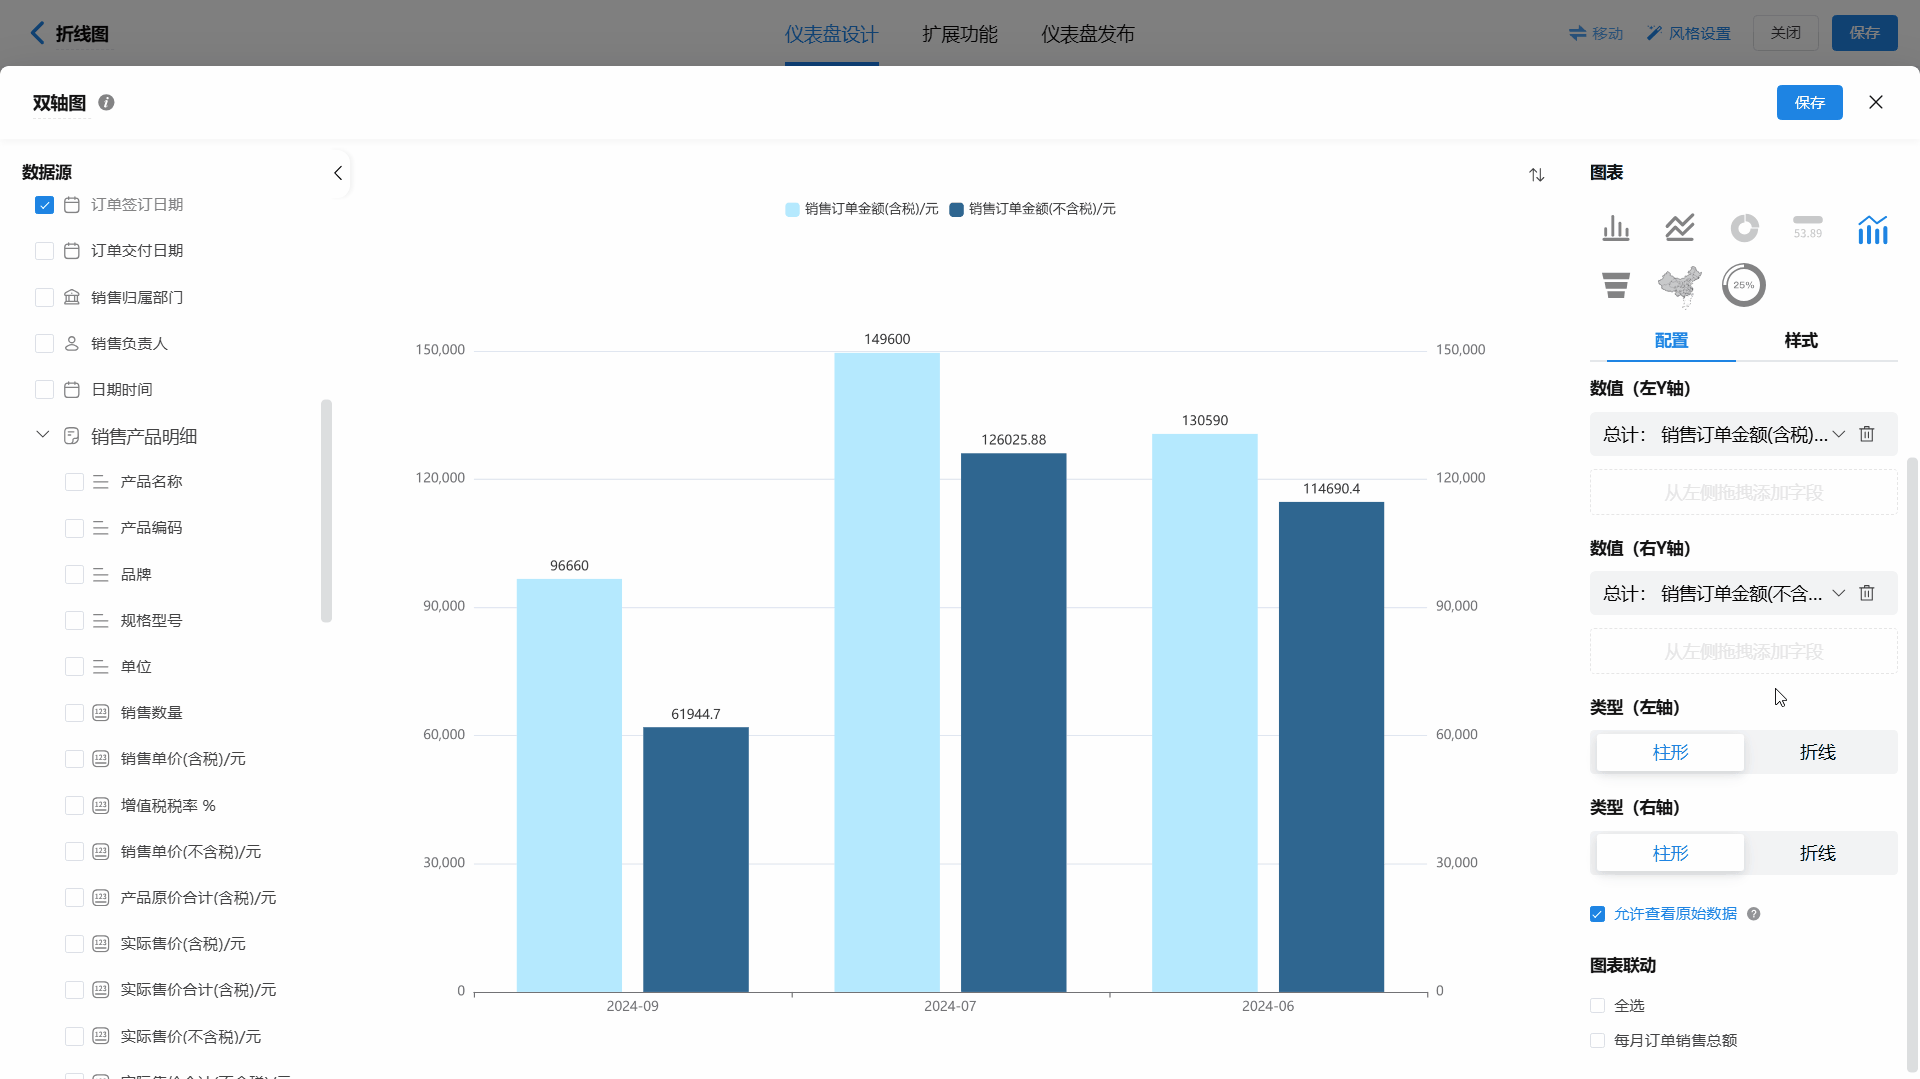Click the blue 保存 button in dialog
Viewport: 1920px width, 1079px height.
(x=1808, y=103)
